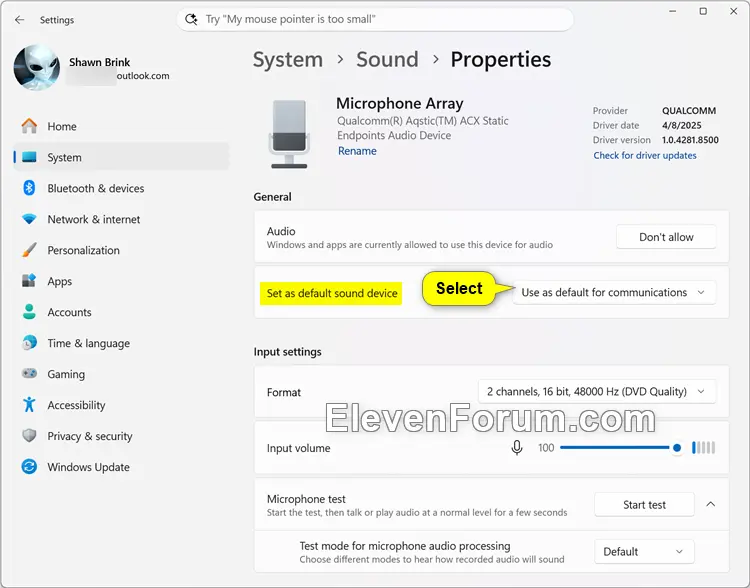
Task: Click the Settings search input field
Action: pos(375,19)
